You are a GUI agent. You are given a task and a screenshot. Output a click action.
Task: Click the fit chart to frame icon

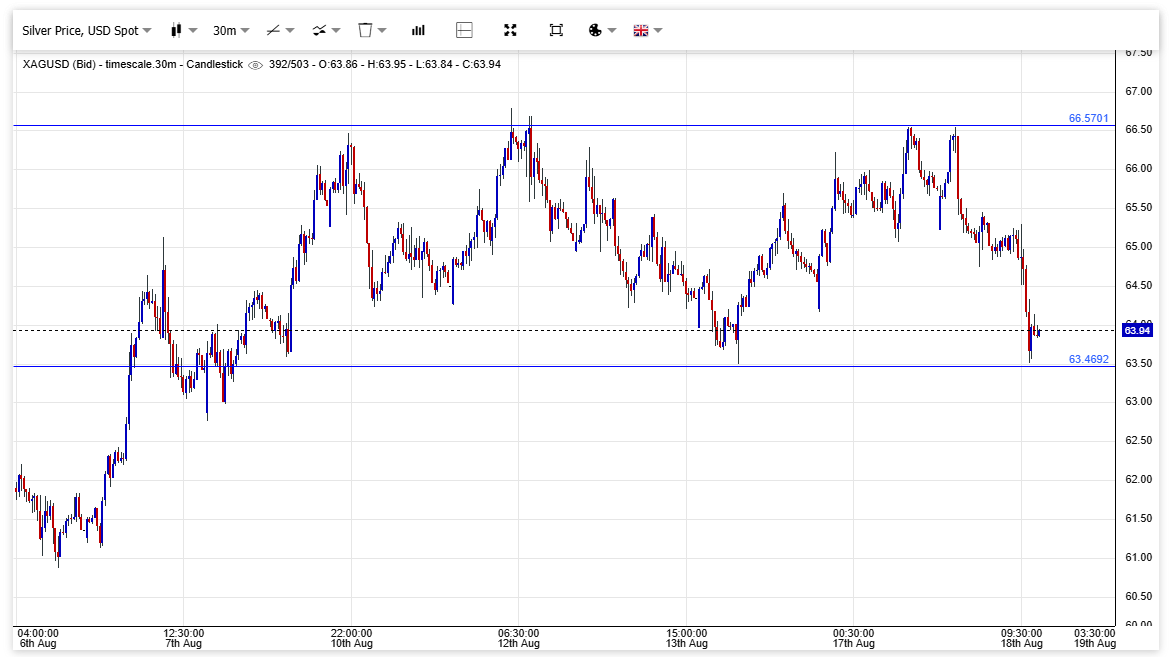pyautogui.click(x=556, y=31)
